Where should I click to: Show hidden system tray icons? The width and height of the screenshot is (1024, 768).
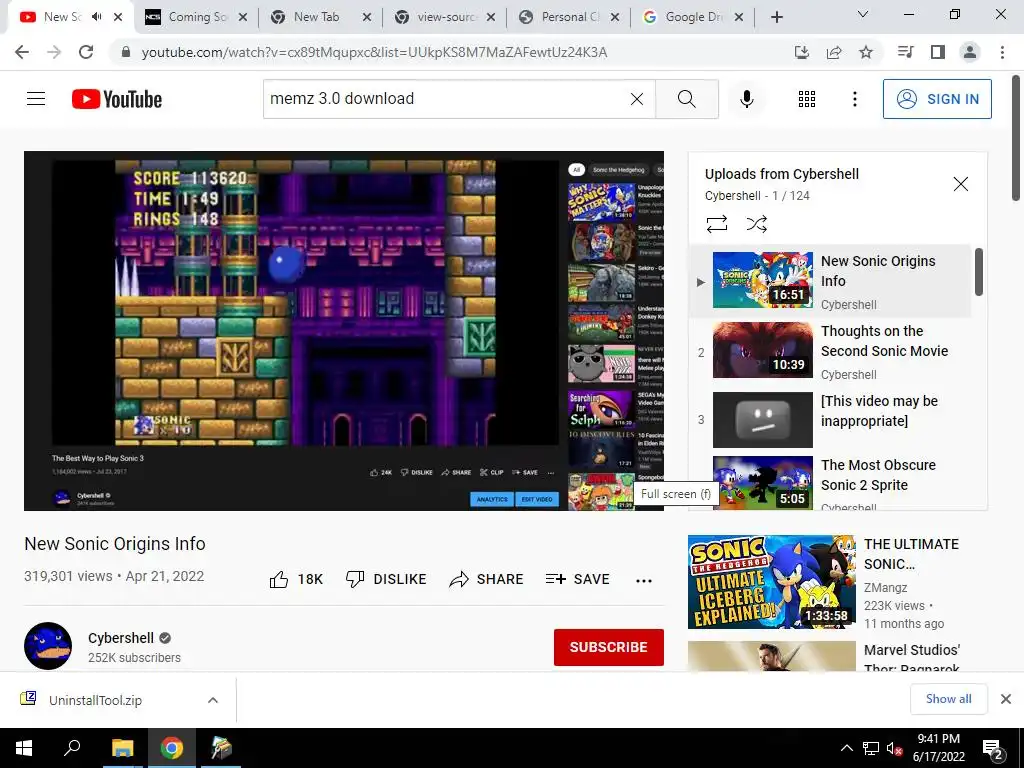tap(846, 748)
